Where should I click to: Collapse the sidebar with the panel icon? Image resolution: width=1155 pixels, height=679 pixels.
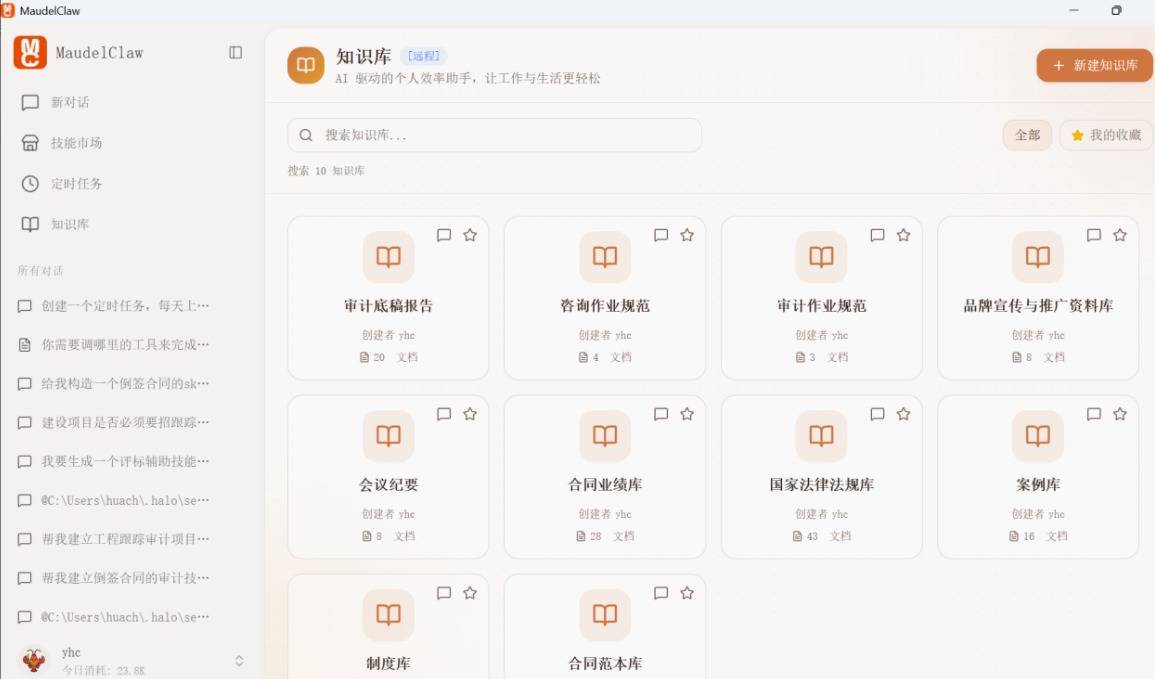pyautogui.click(x=236, y=52)
